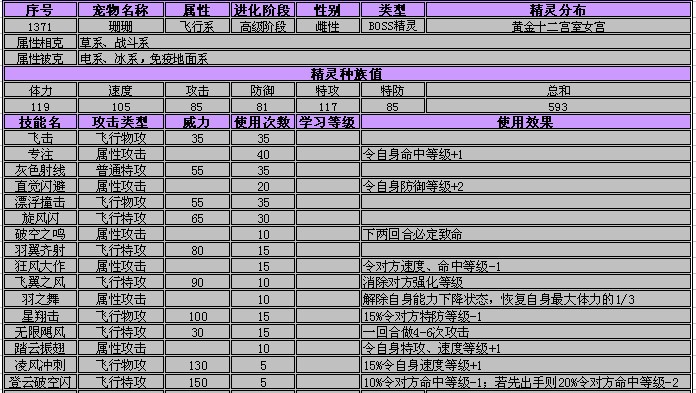Viewport: 696px width, 393px height.
Task: Select the 黄金十二宫室女宫 distribution cell
Action: tap(558, 26)
